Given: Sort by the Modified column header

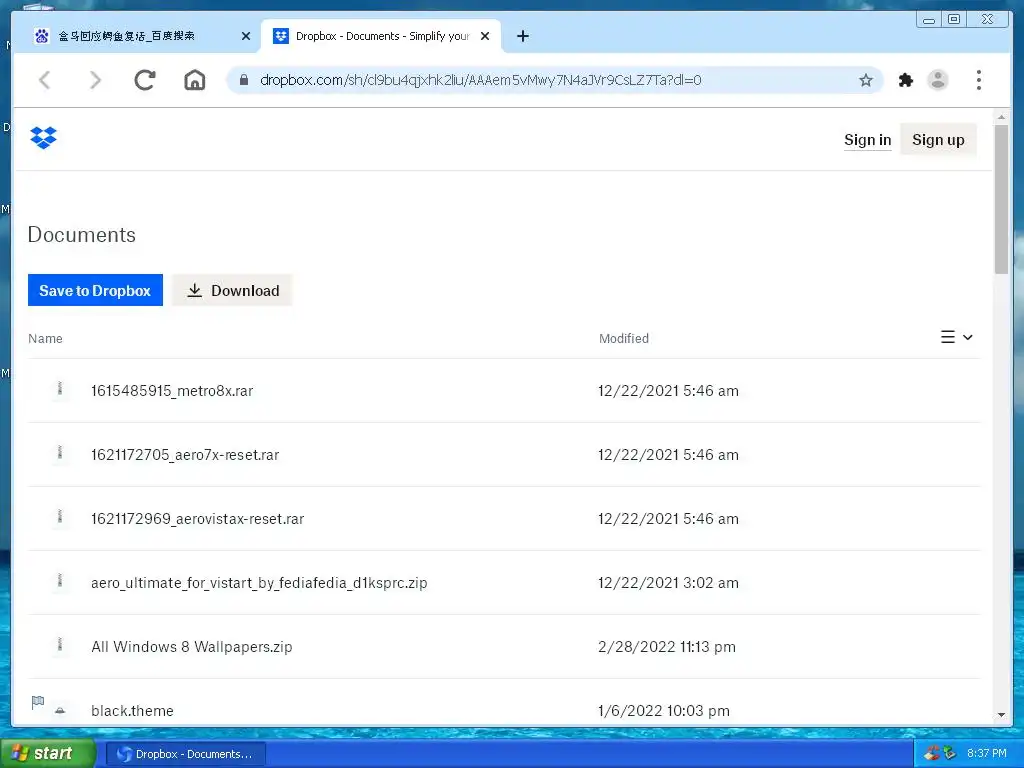Looking at the screenshot, I should [624, 338].
